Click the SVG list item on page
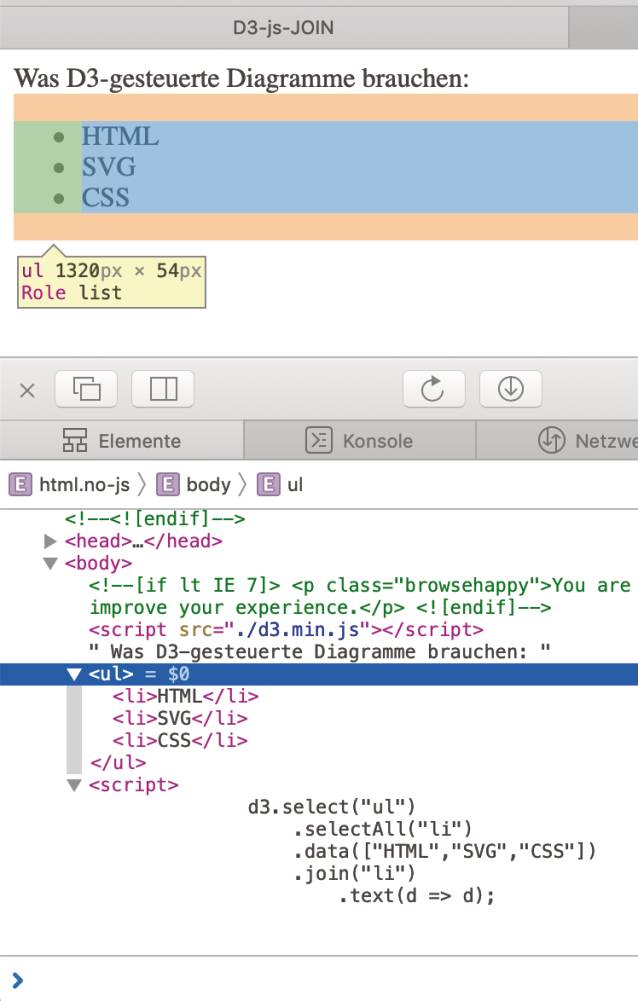Image resolution: width=638 pixels, height=1001 pixels. pyautogui.click(x=109, y=167)
